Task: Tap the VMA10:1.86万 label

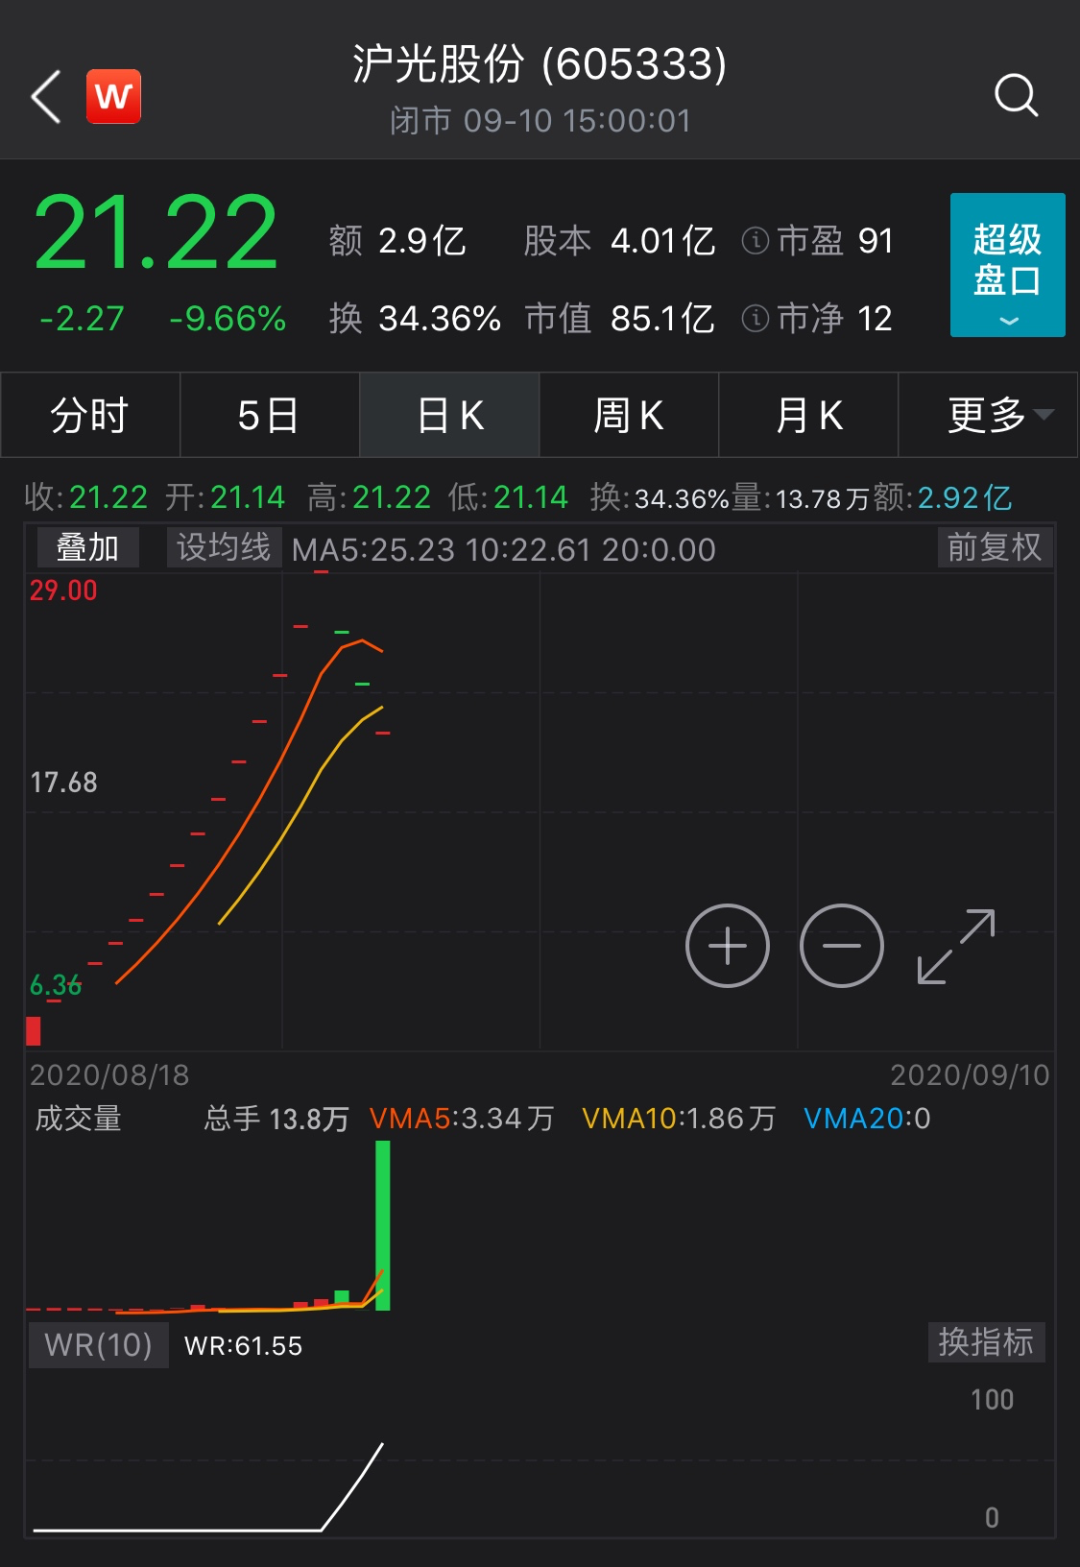Action: [679, 1118]
